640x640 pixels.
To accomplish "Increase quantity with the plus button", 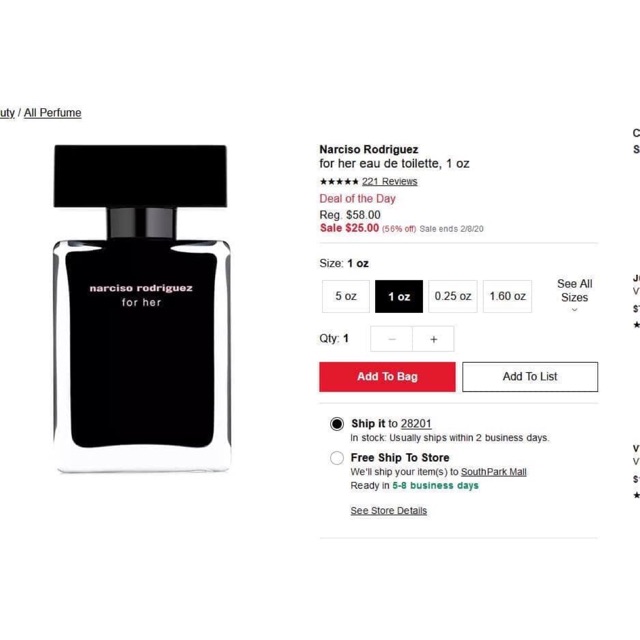I will pos(433,339).
